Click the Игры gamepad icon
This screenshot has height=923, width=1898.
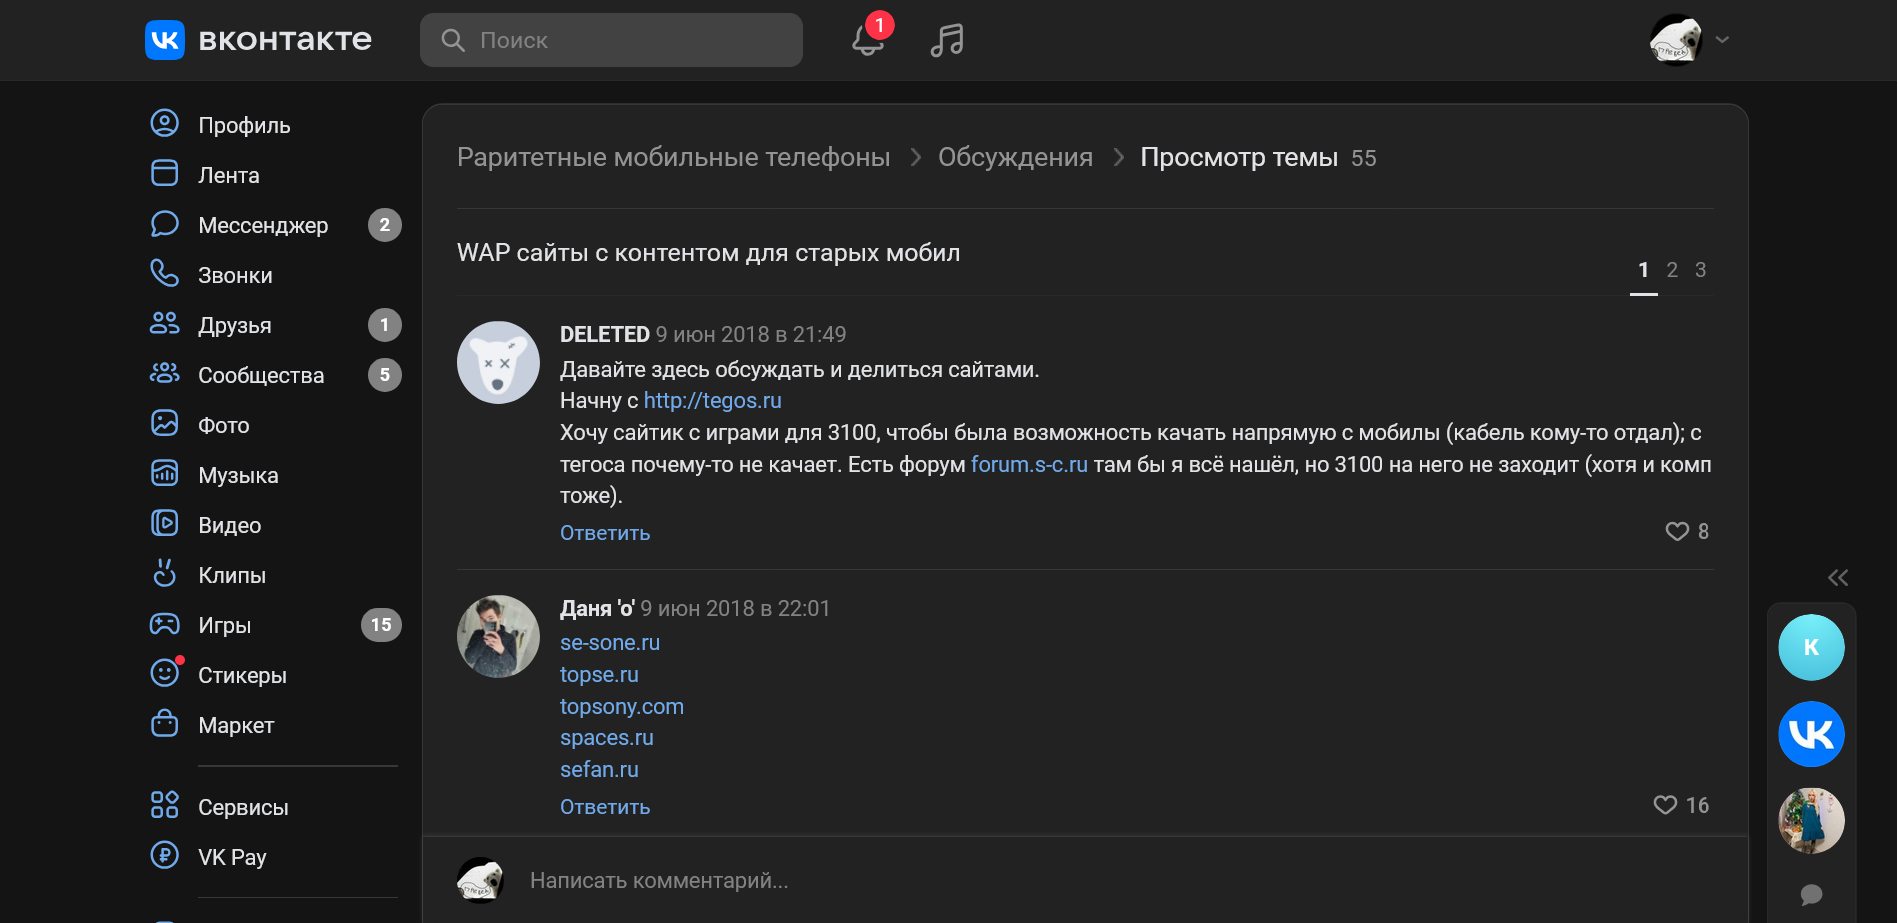(164, 624)
